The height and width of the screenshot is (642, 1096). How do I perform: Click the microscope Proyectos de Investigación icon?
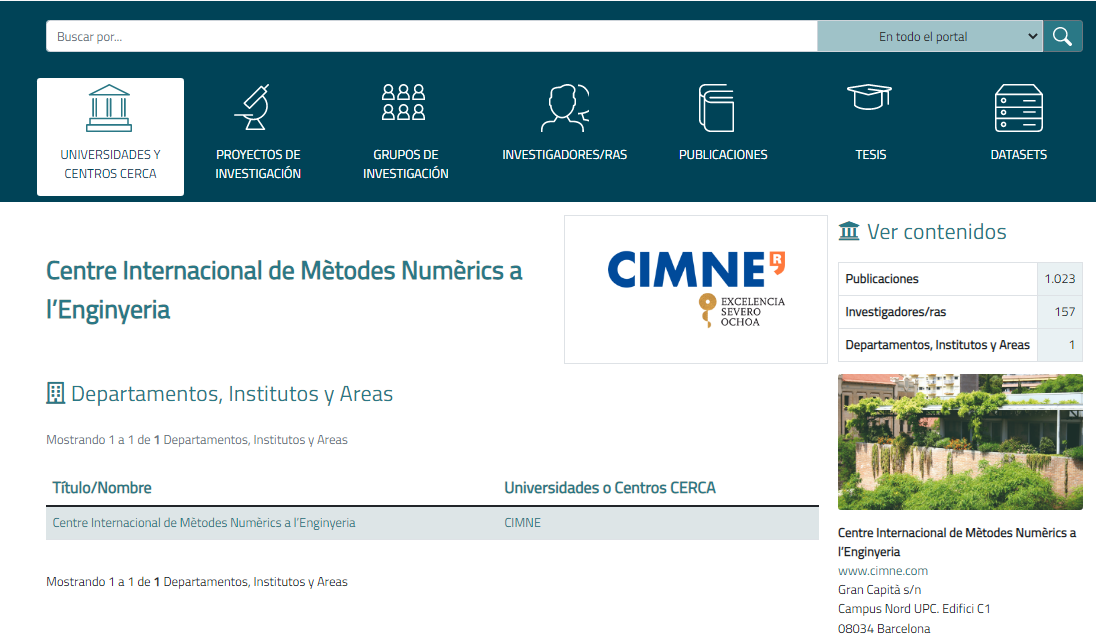(x=257, y=108)
